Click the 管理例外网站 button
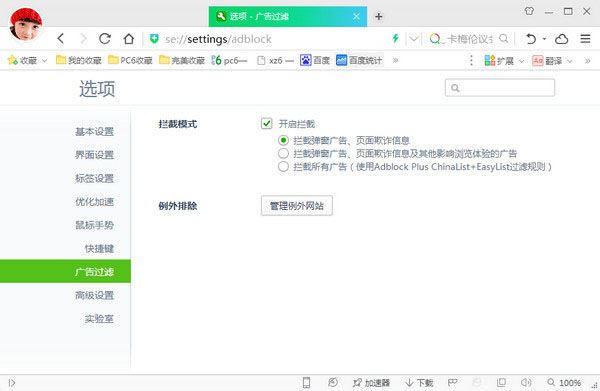600x391 pixels. point(297,205)
